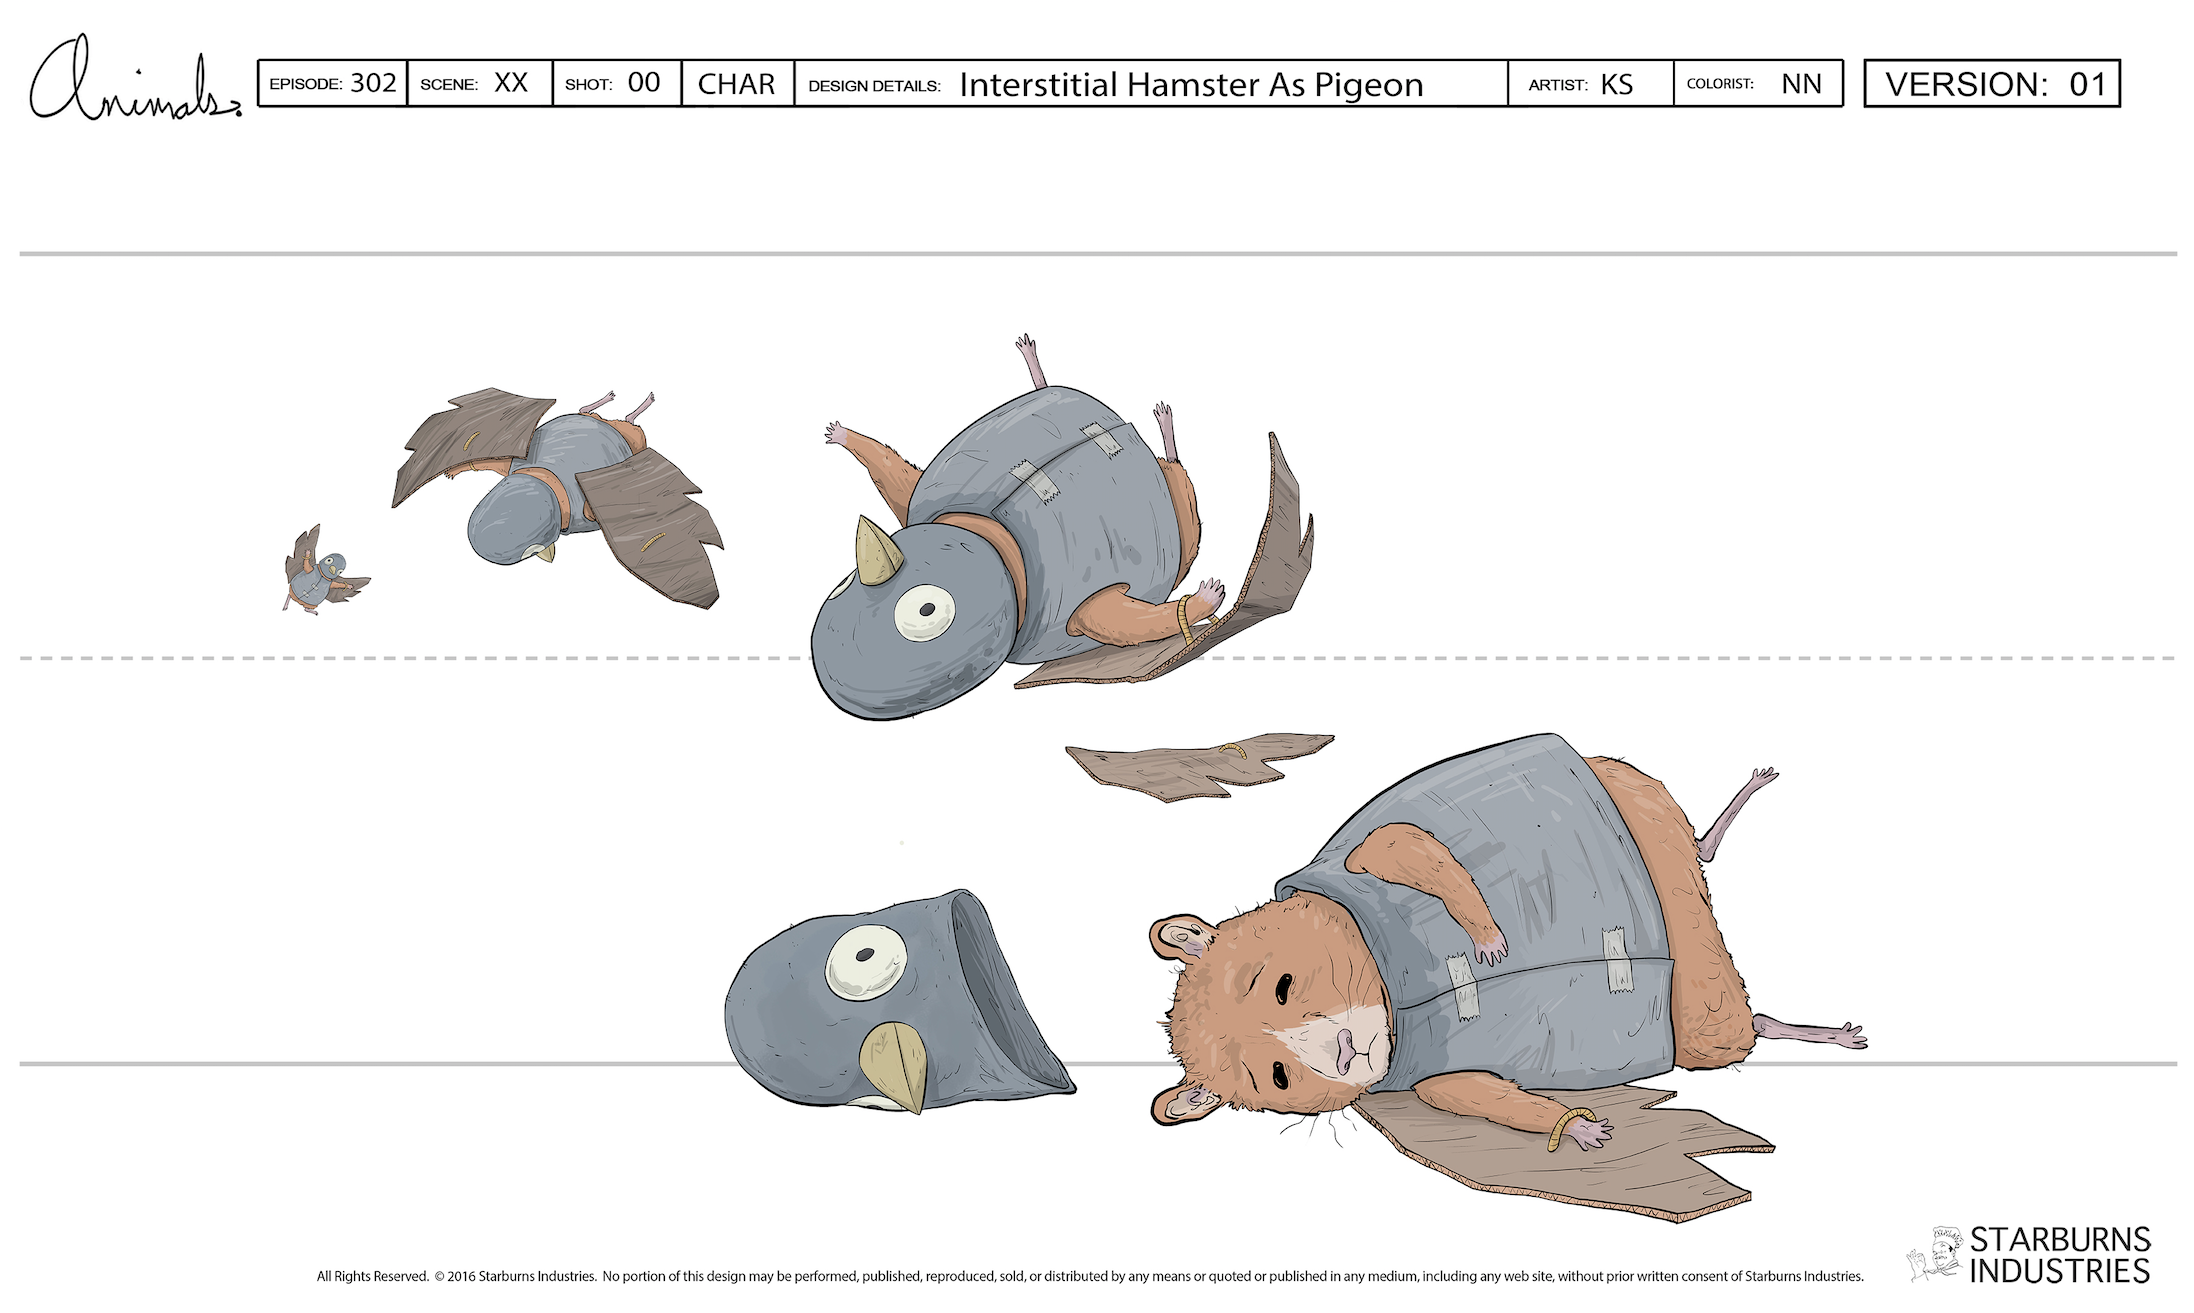Click the Version 01 box
Viewport: 2194px width, 1313px height.
pos(1992,83)
